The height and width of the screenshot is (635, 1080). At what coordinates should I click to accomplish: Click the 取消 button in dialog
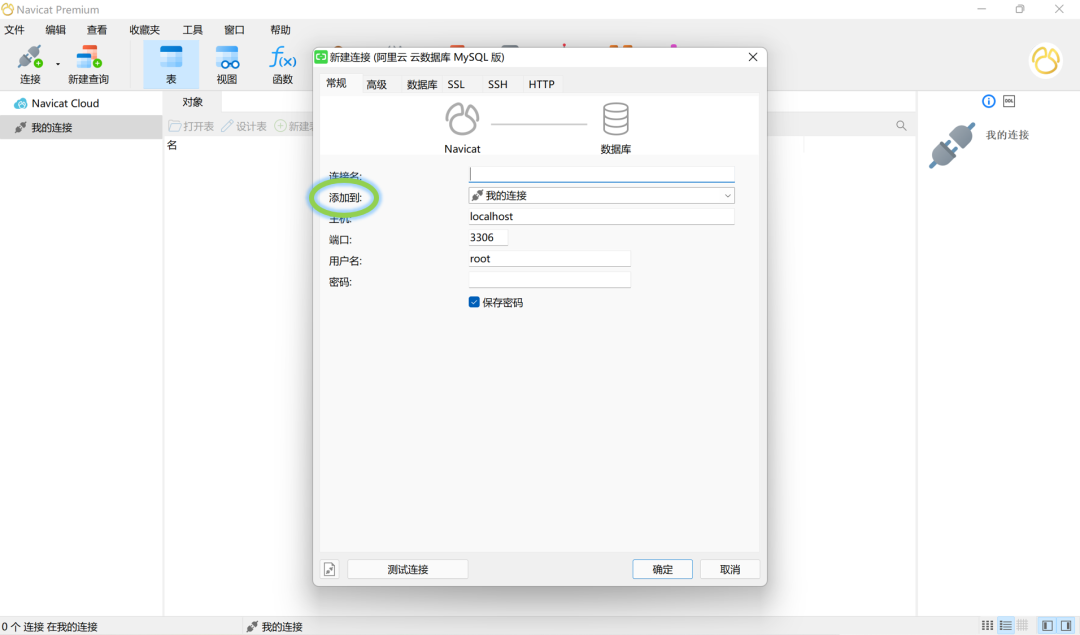coord(730,570)
